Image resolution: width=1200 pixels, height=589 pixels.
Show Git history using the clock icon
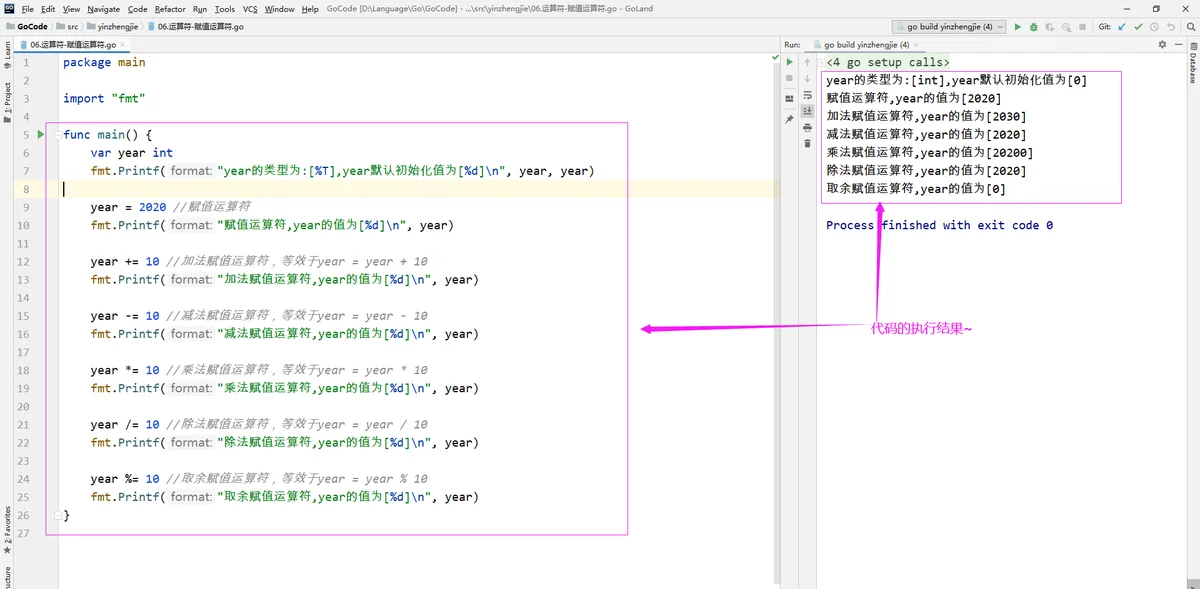click(x=1155, y=27)
